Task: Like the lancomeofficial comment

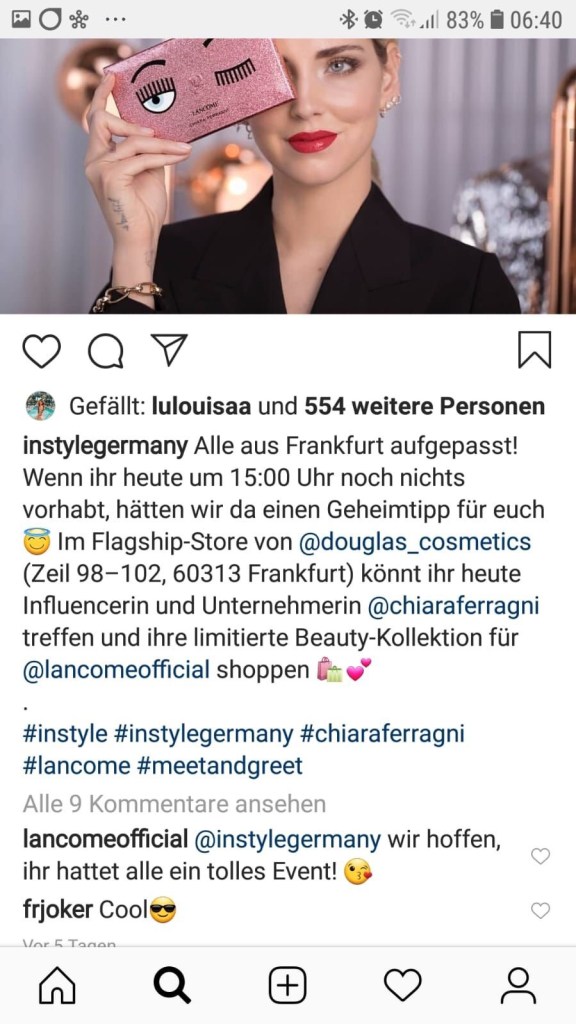Action: point(540,856)
